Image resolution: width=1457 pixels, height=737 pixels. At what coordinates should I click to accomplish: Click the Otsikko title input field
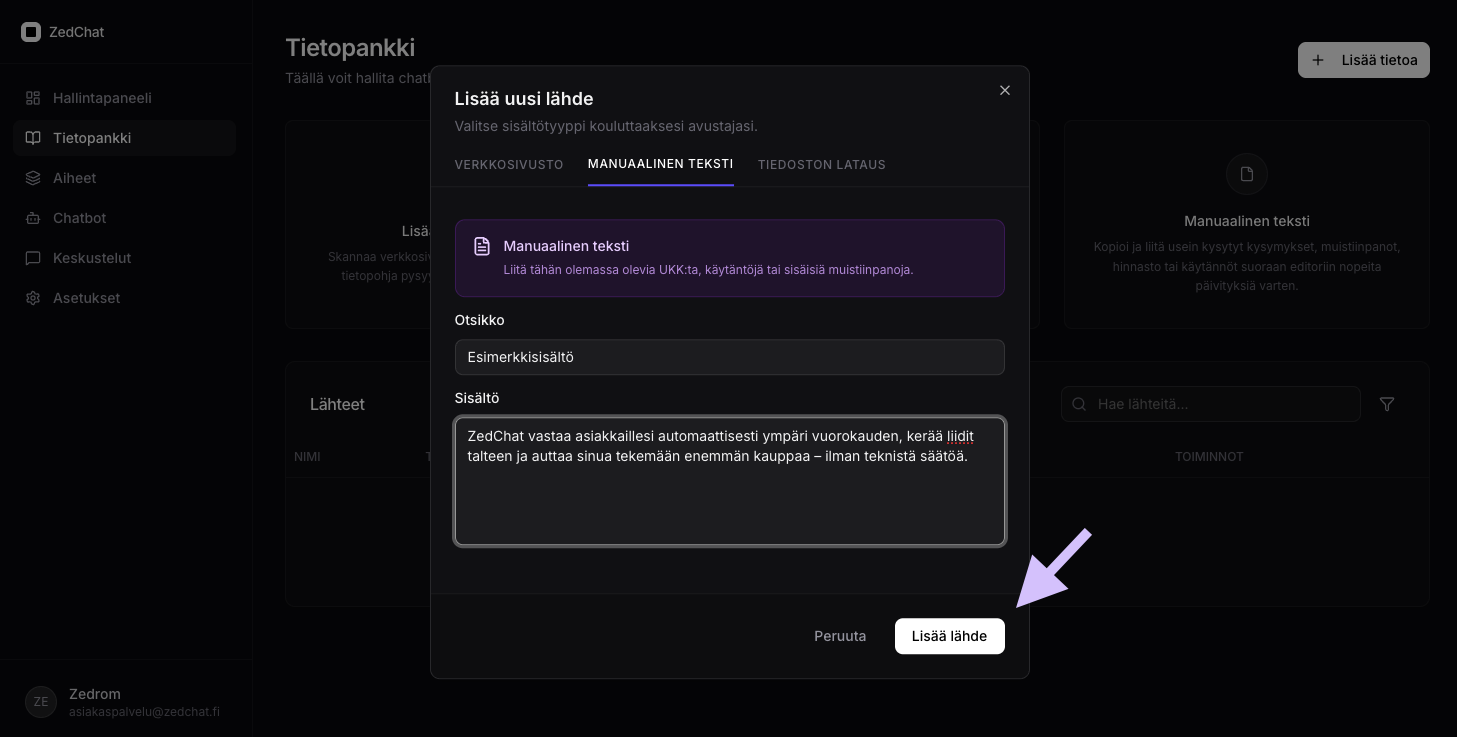[729, 357]
